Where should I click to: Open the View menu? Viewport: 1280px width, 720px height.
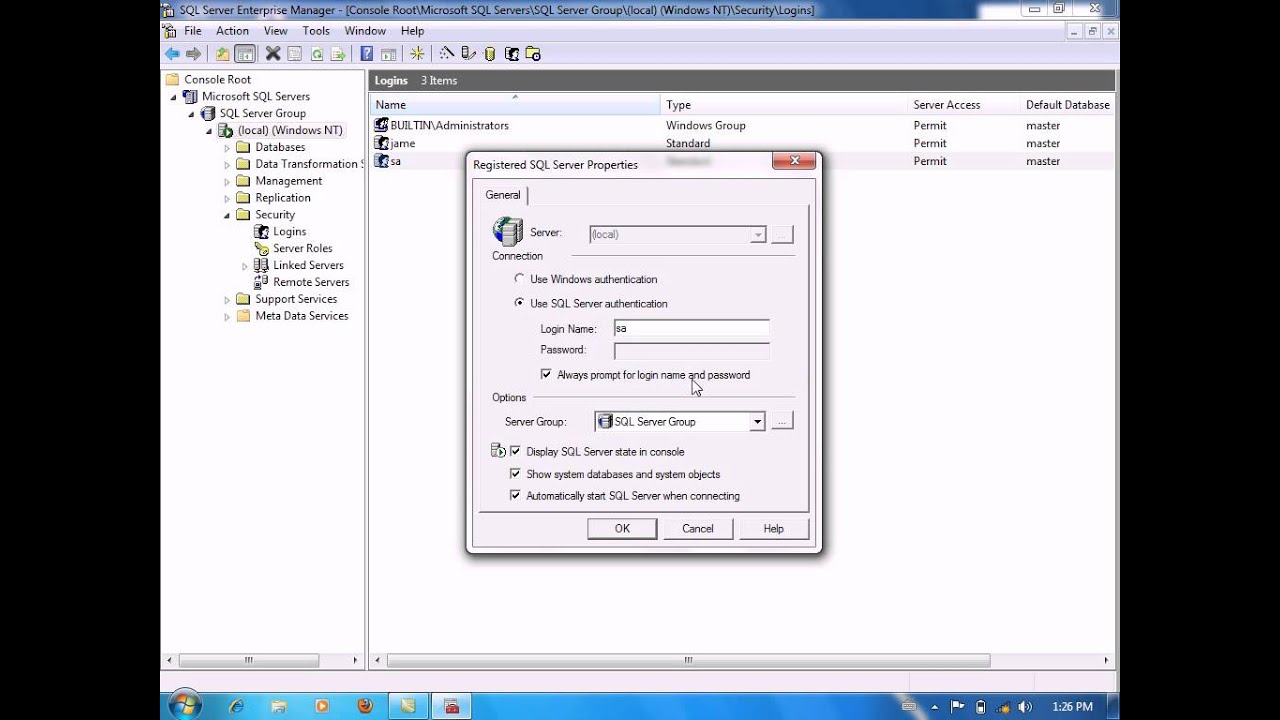(275, 31)
